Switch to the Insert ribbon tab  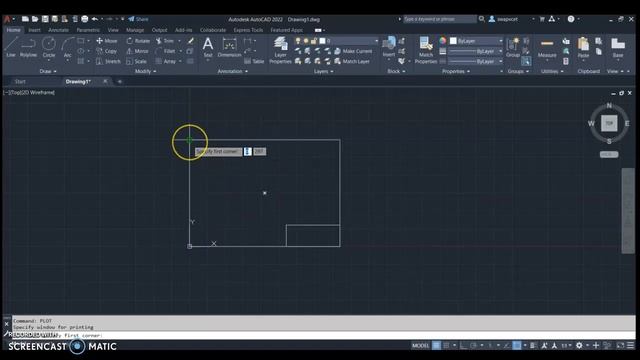(x=34, y=30)
